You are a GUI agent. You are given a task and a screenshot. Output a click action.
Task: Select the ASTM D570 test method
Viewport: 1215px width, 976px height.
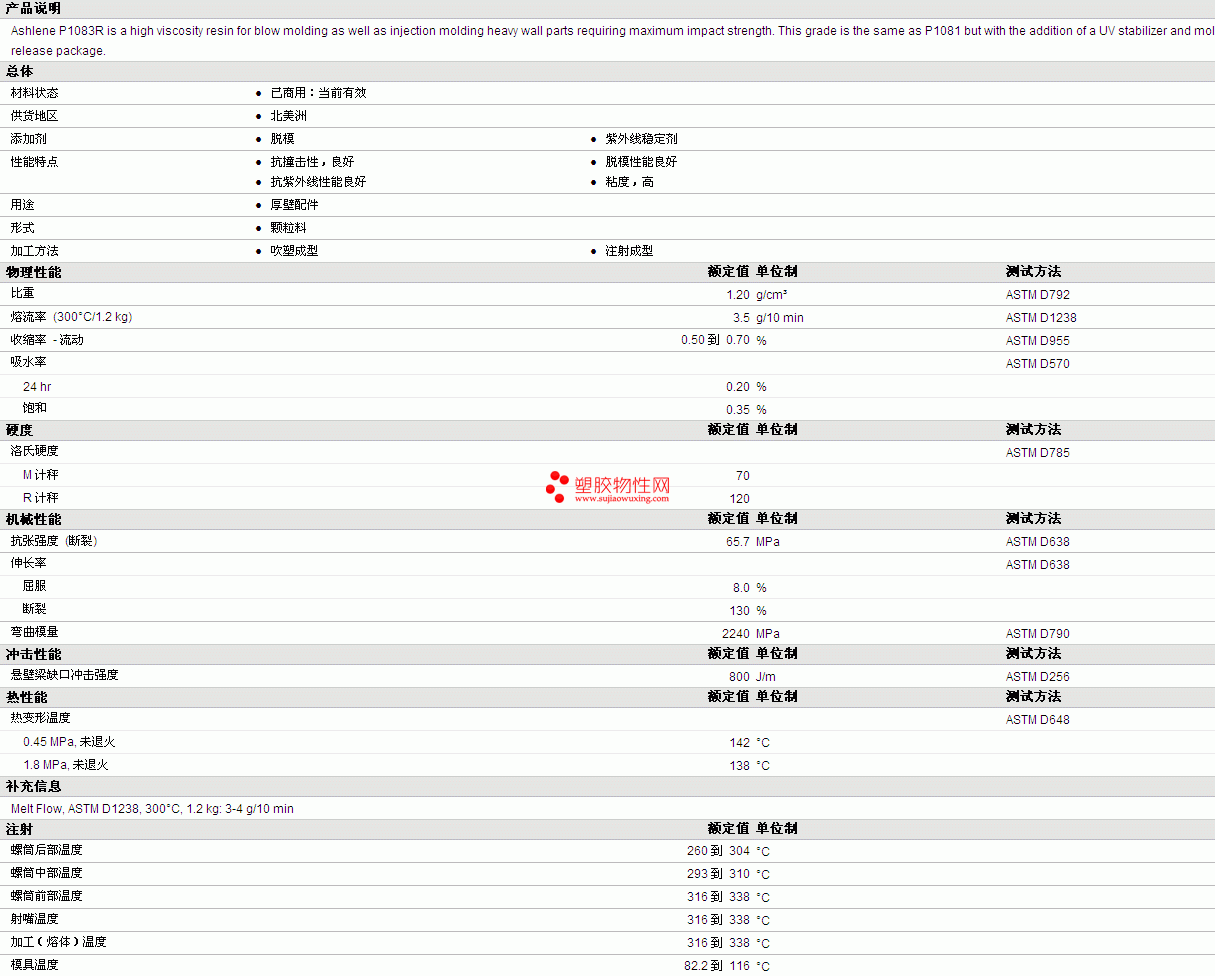(1038, 364)
